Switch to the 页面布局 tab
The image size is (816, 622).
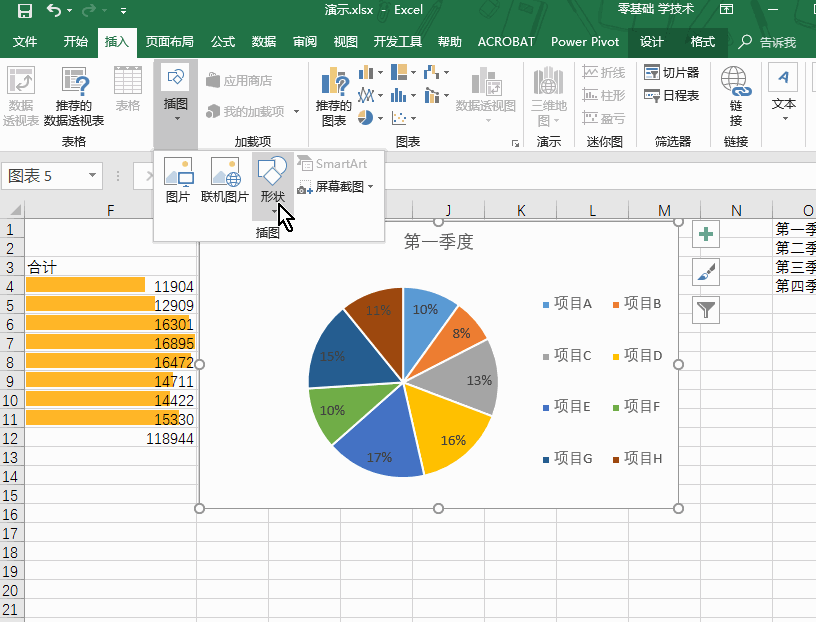(x=170, y=42)
